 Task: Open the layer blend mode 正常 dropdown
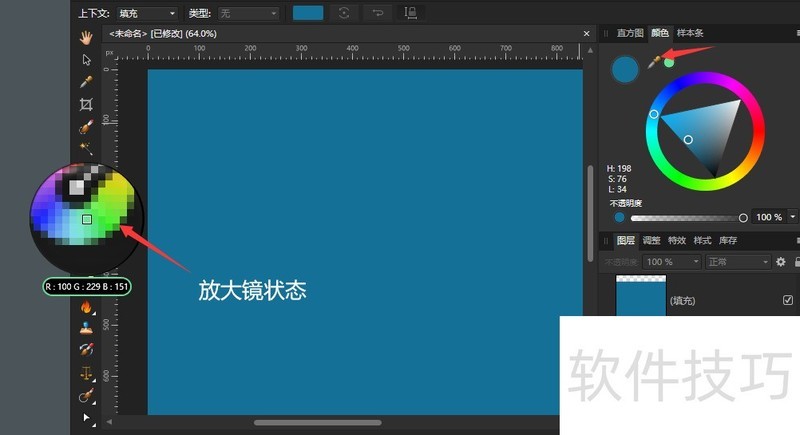click(x=738, y=262)
